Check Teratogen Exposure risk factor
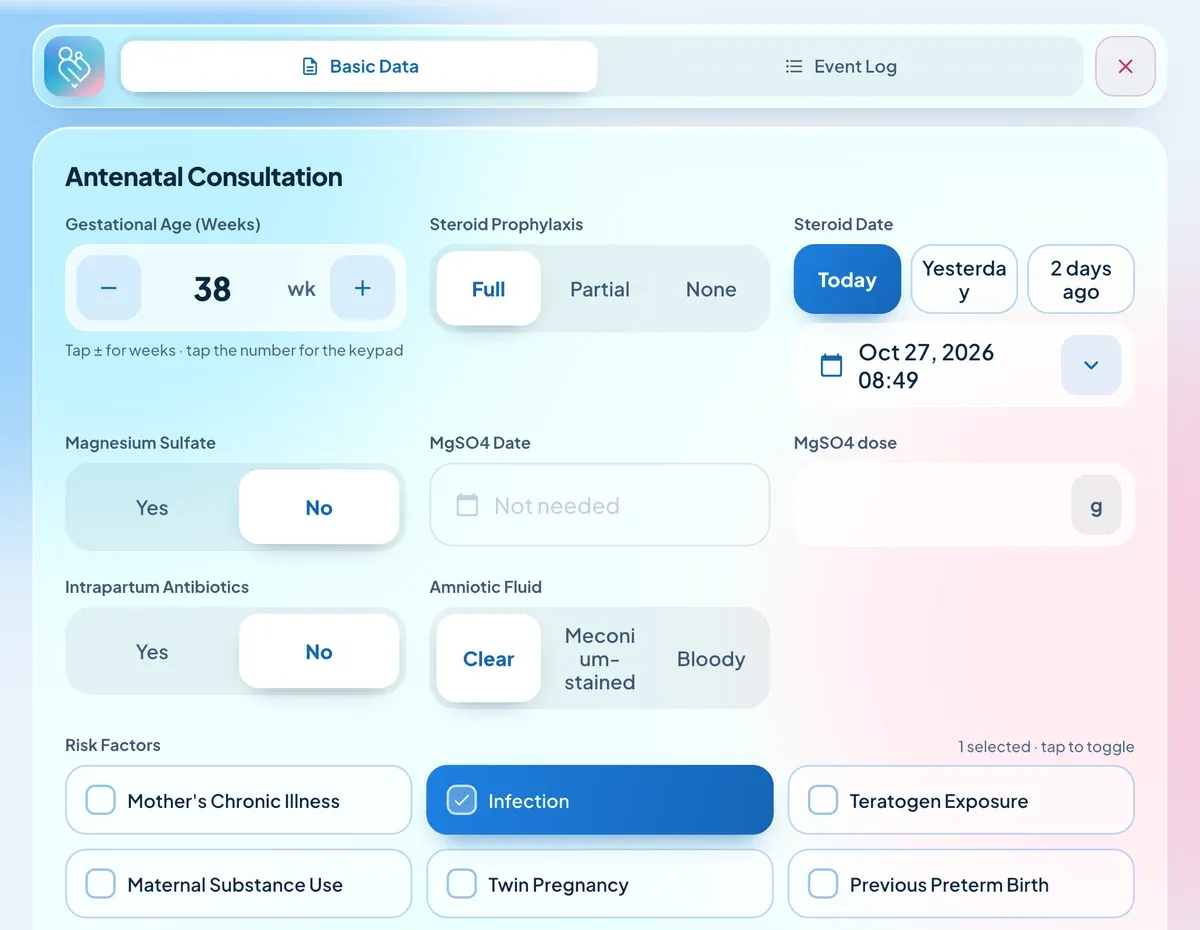1200x930 pixels. [961, 800]
